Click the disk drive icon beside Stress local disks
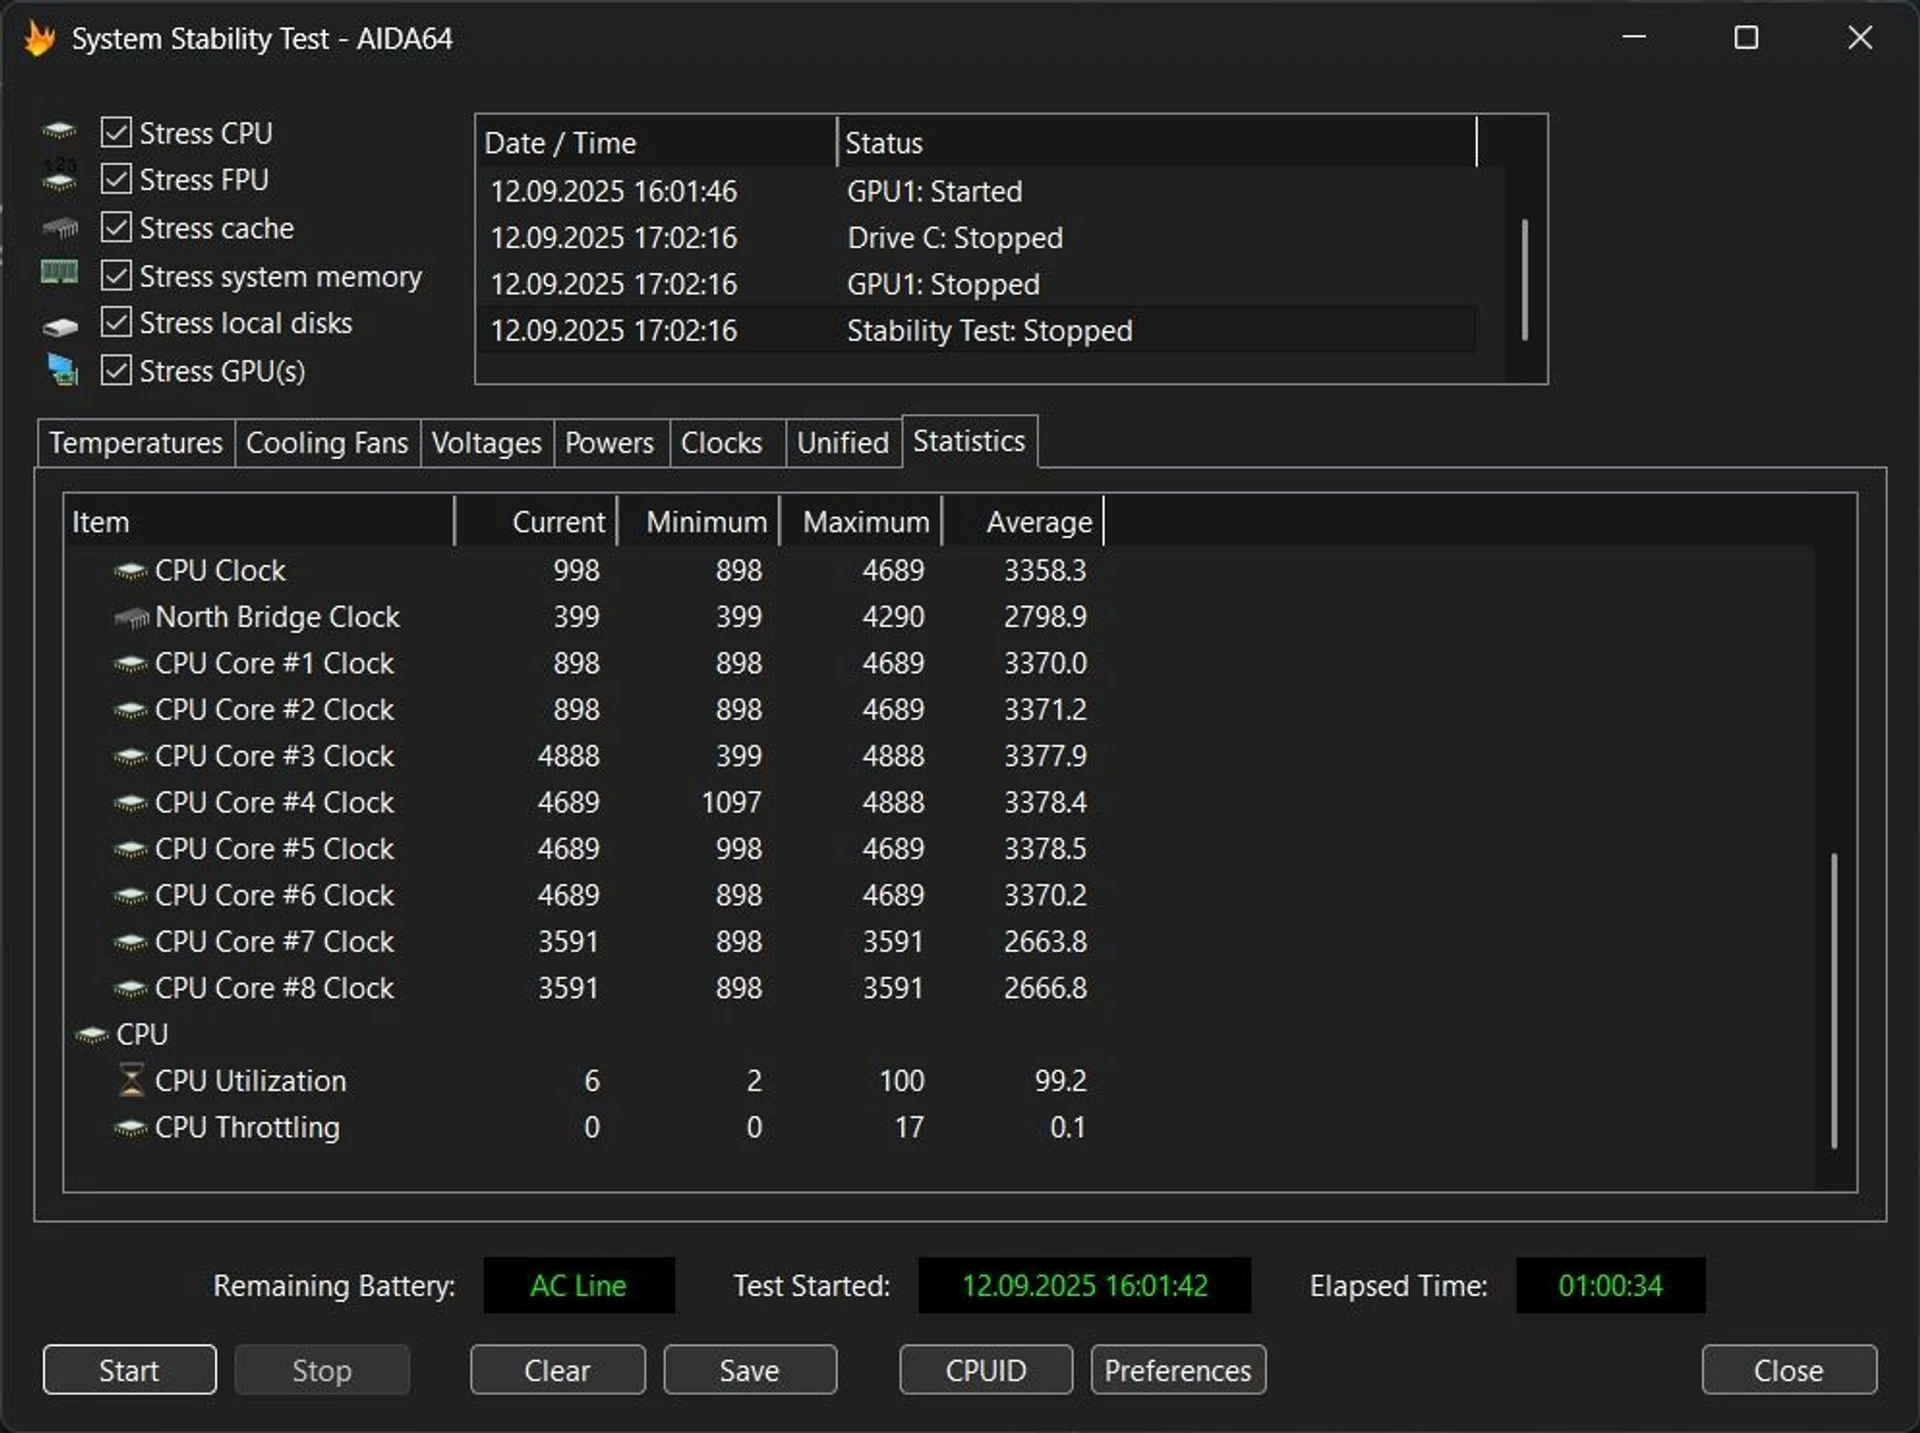The height and width of the screenshot is (1433, 1920). 60,326
